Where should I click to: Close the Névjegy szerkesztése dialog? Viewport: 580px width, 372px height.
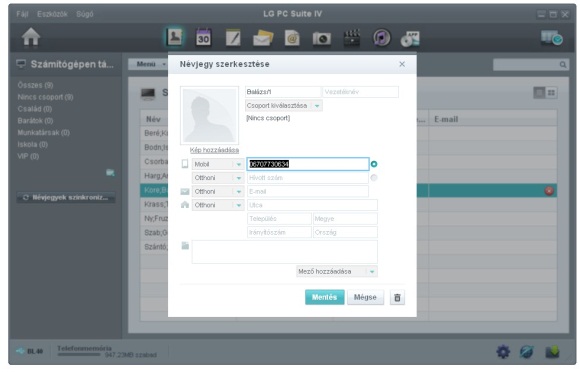(x=402, y=64)
